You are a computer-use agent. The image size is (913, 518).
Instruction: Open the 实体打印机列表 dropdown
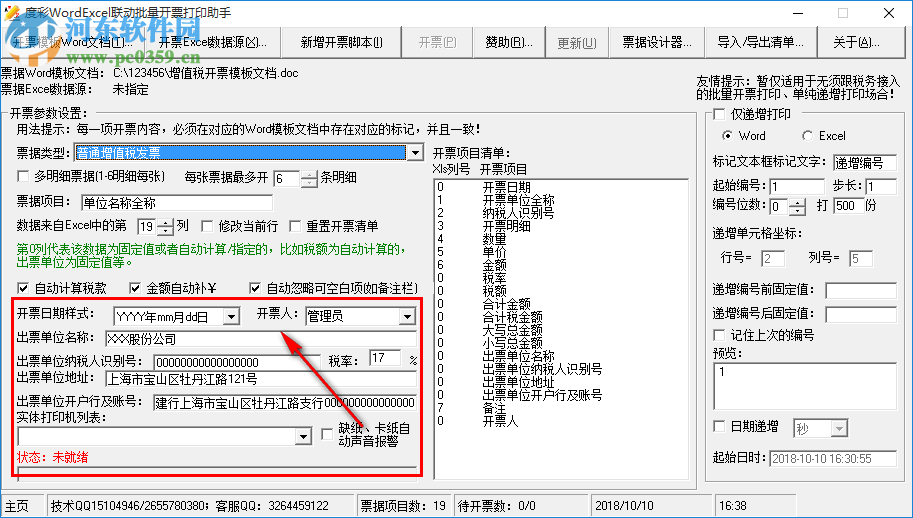(x=303, y=437)
